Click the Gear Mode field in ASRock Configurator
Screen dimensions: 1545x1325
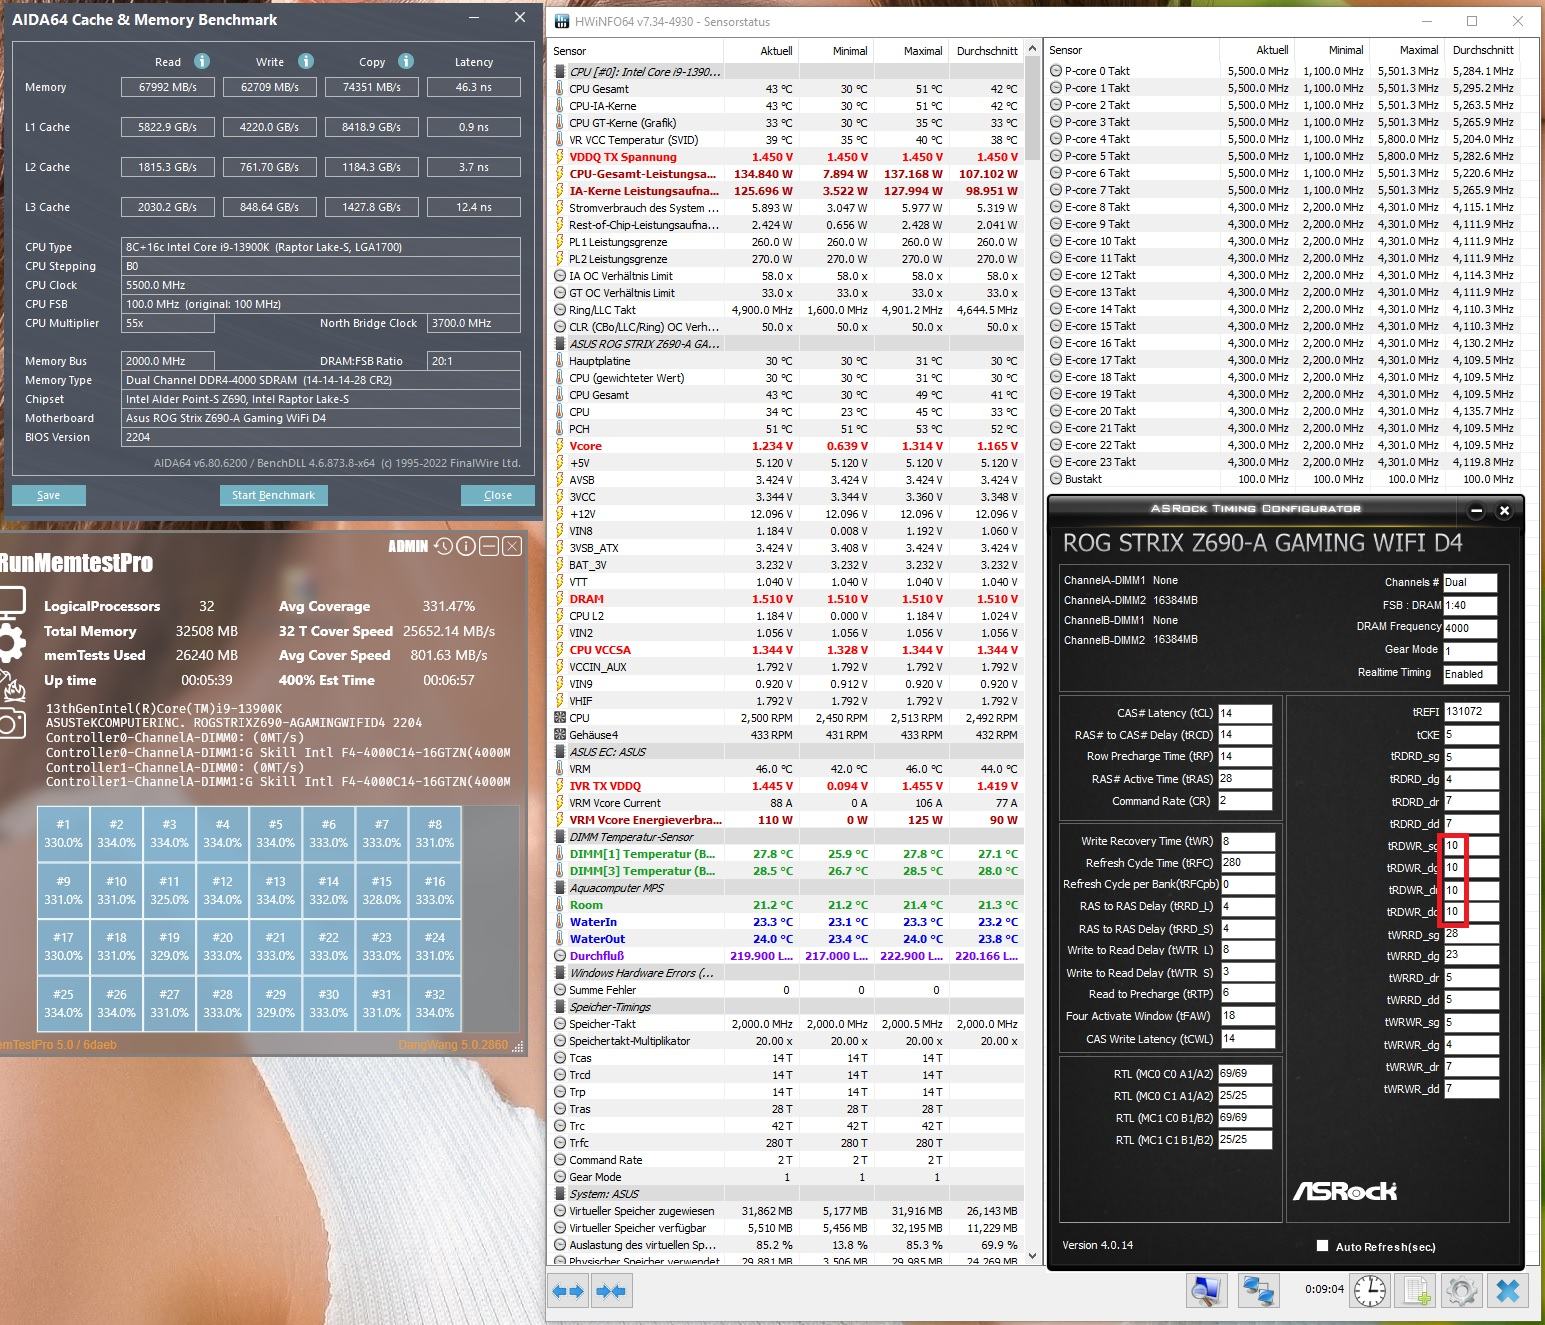pos(1469,651)
